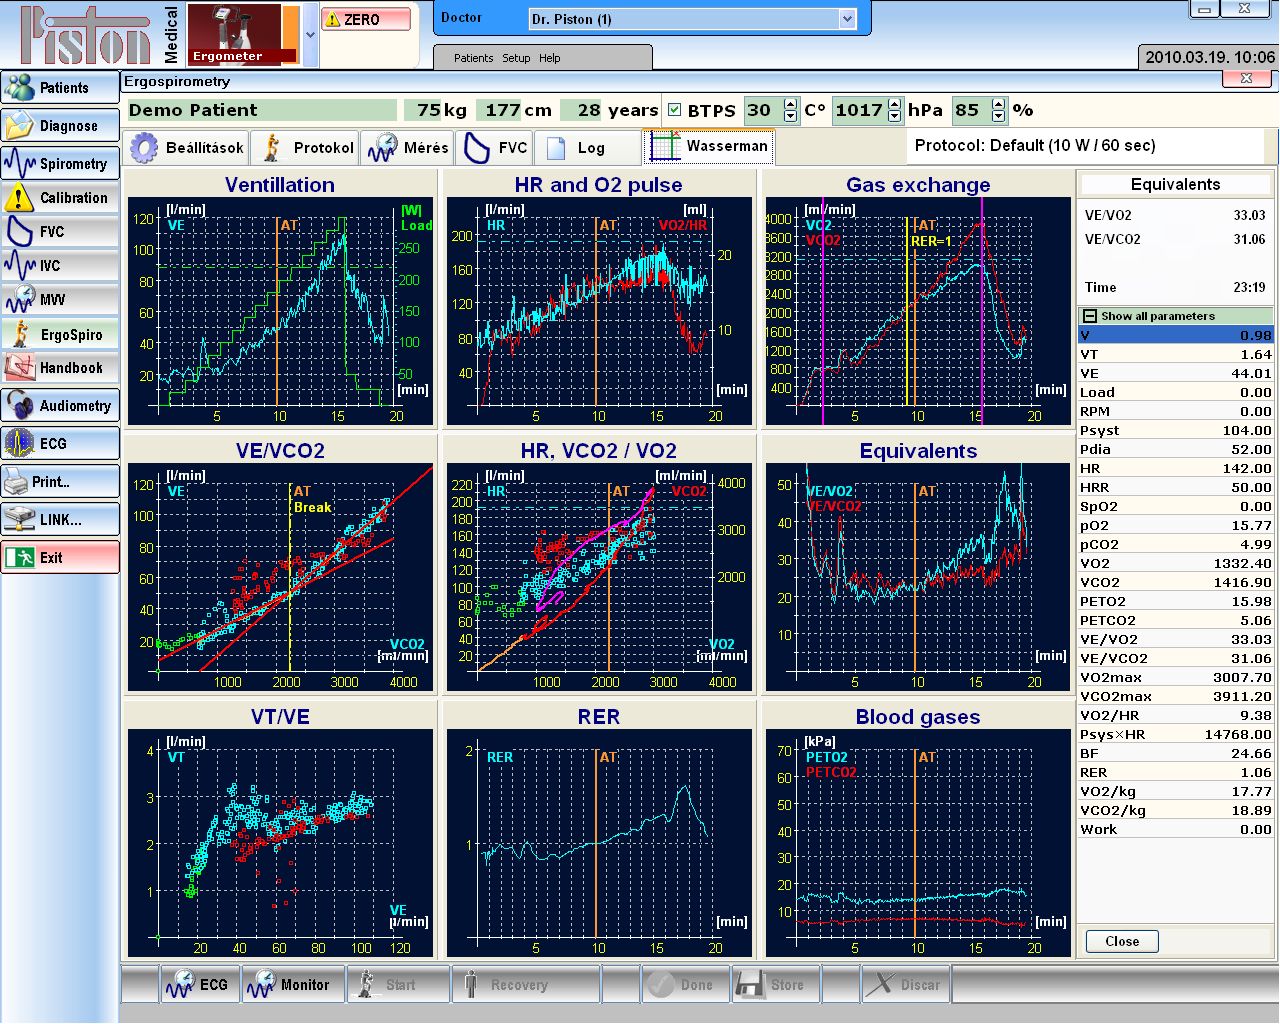1280x1024 pixels.
Task: Open the LINK option
Action: point(60,520)
